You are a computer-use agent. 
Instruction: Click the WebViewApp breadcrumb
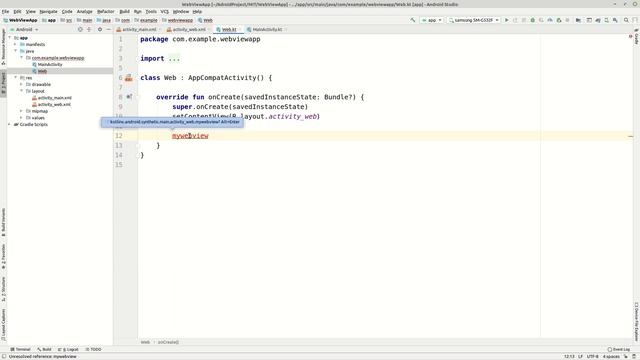20,20
